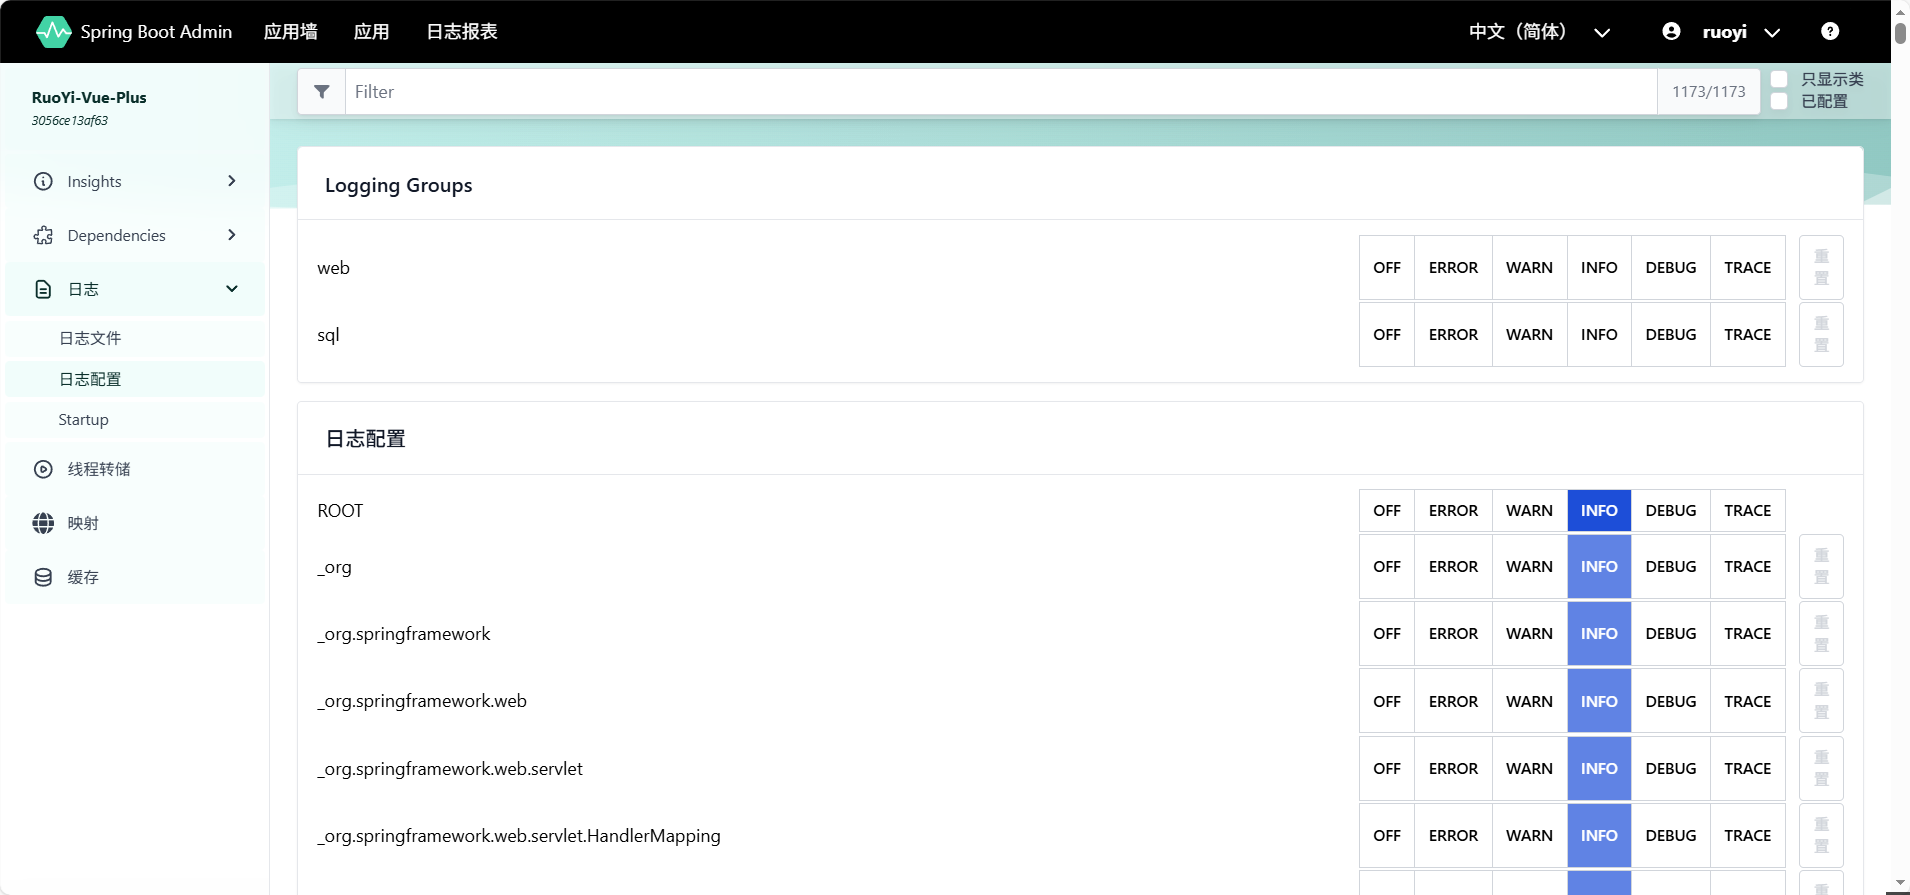This screenshot has height=895, width=1910.
Task: Enable the 只显示类 checkbox
Action: pos(1779,79)
